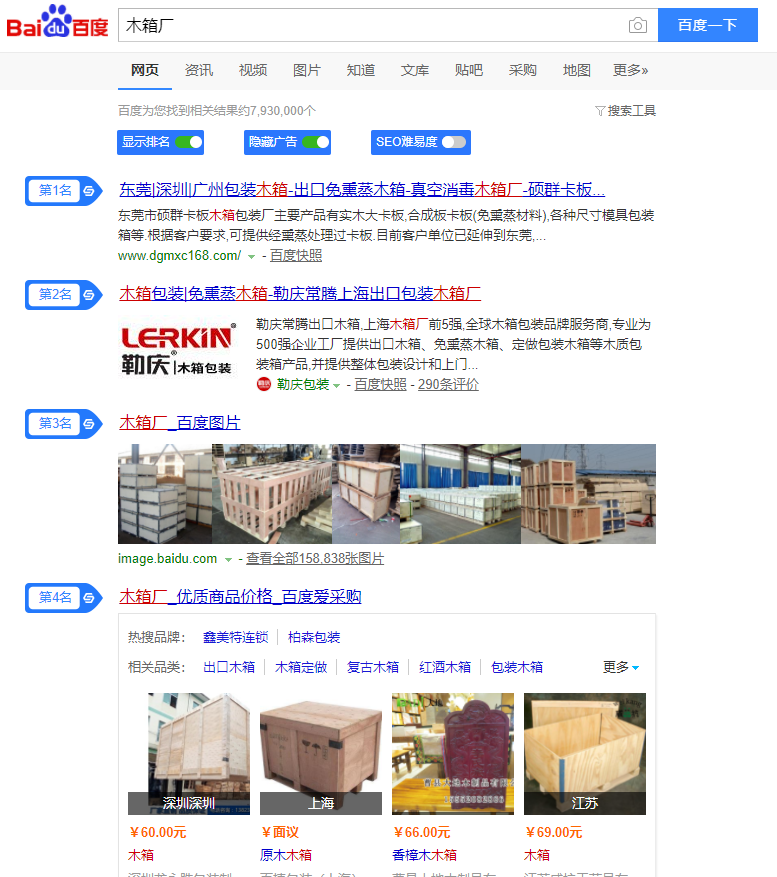Open 木箱包装|免熏蒸木箱-勒庆常腾 result

[x=300, y=294]
